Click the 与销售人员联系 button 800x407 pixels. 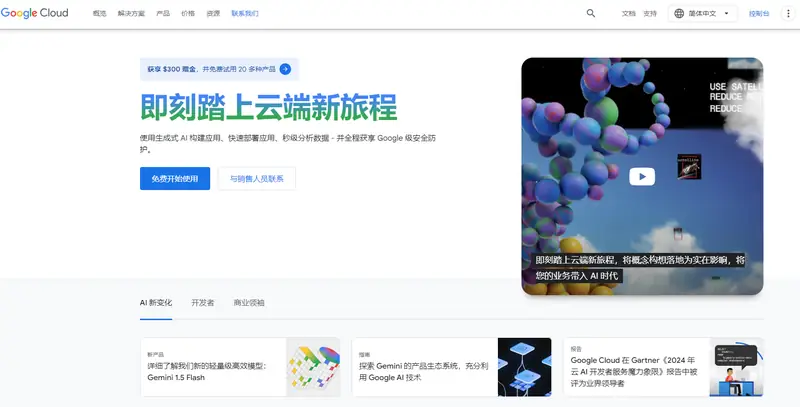pyautogui.click(x=257, y=179)
